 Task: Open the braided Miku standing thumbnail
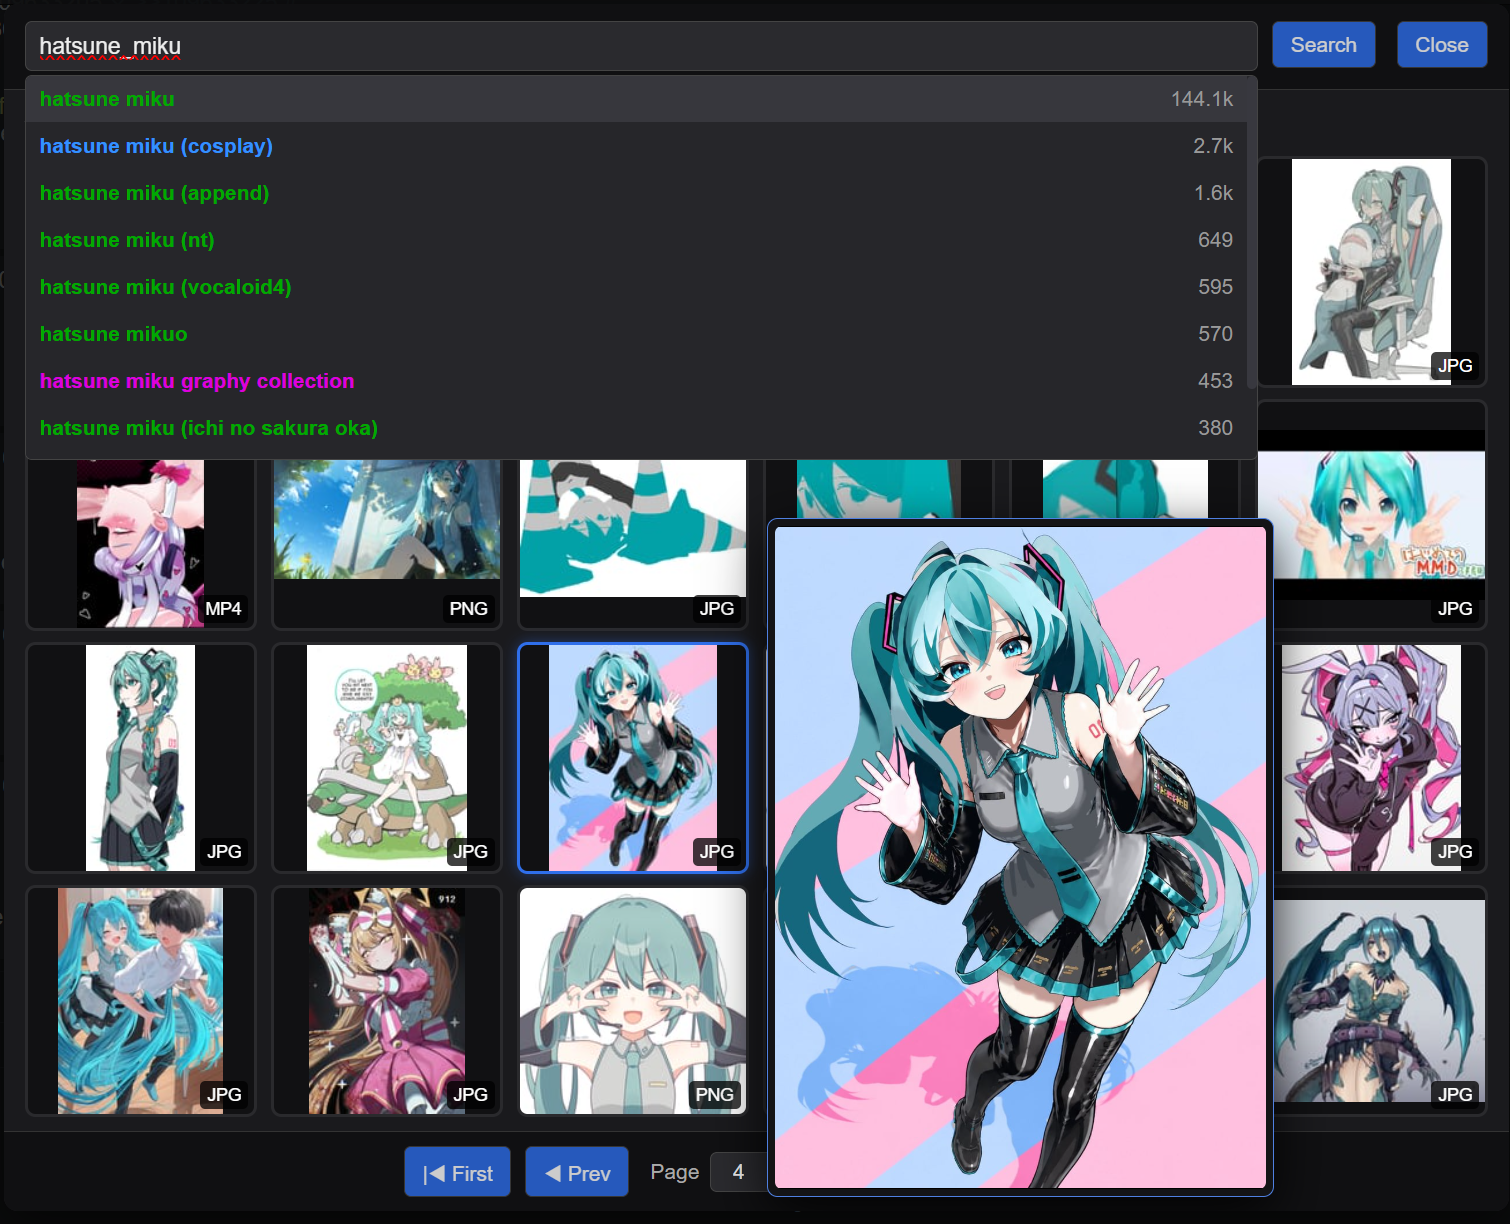[141, 758]
